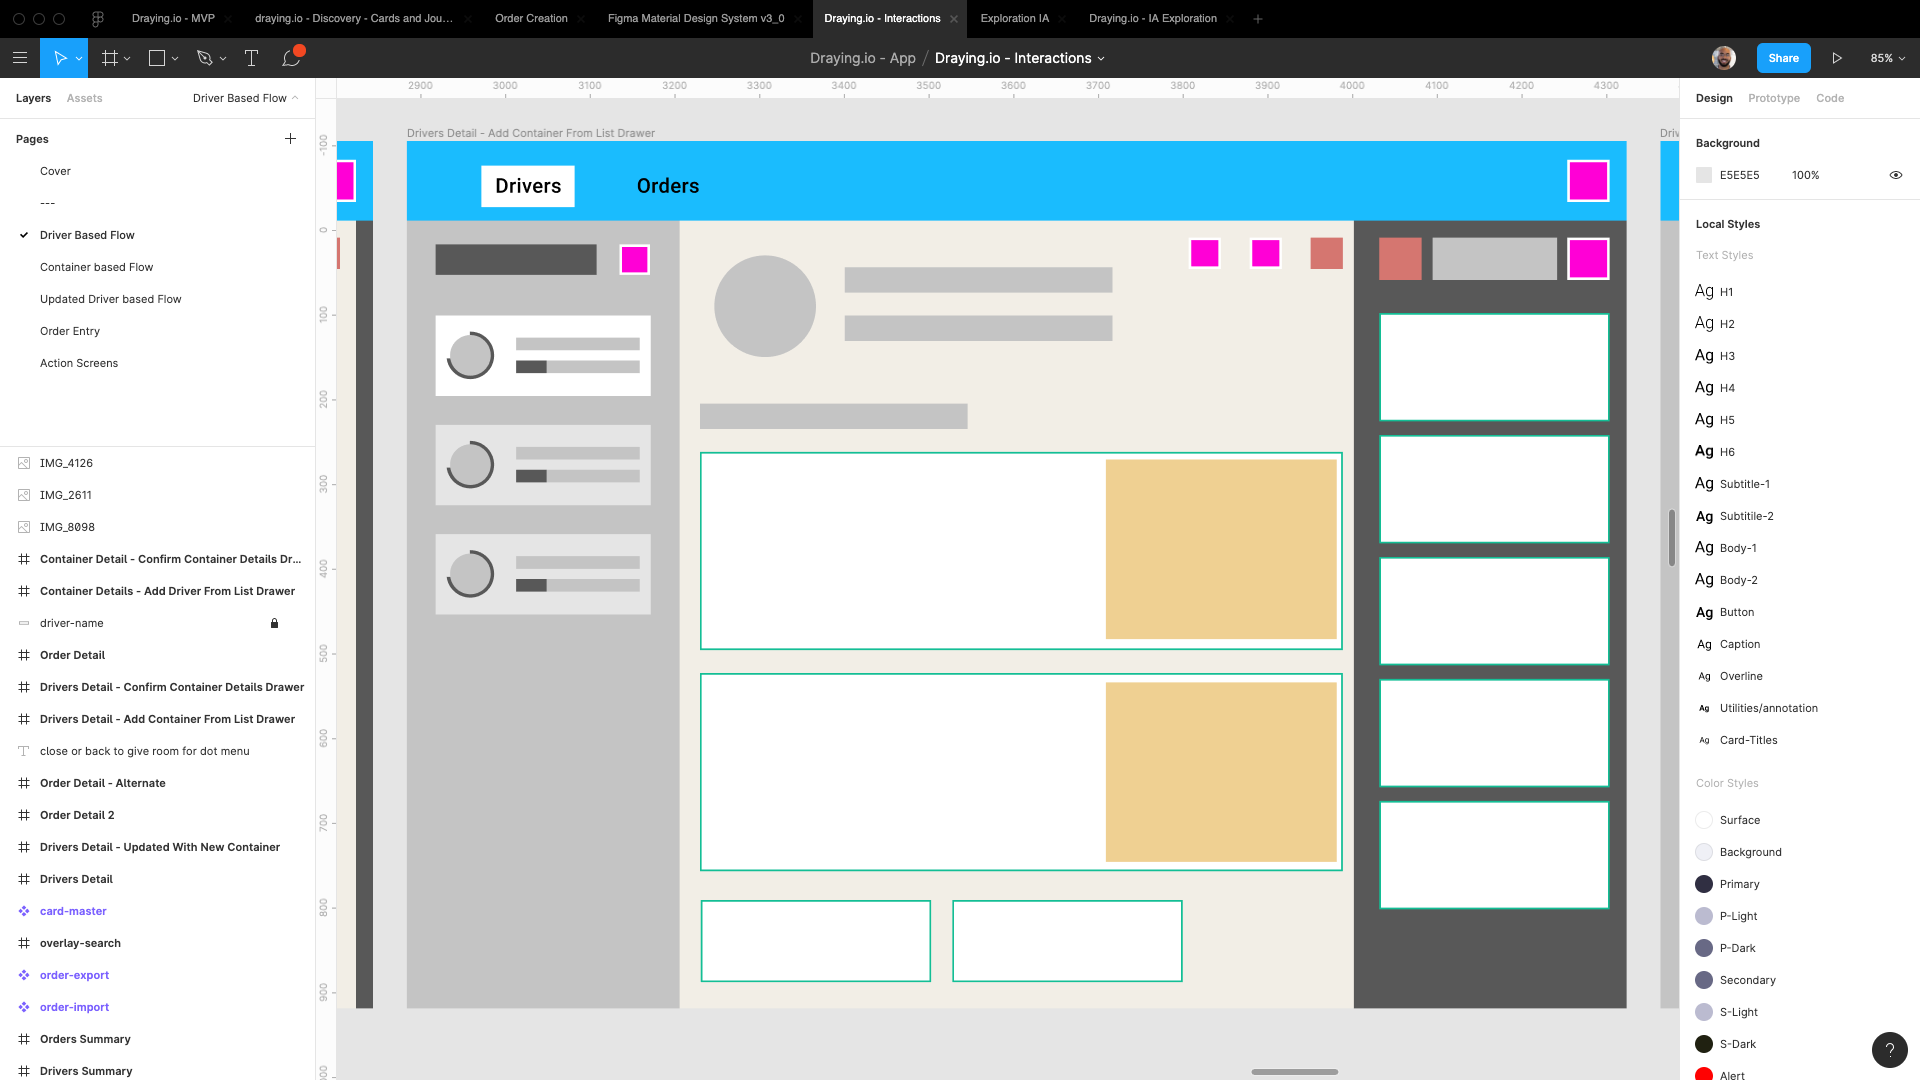
Task: Switch to the Assets tab
Action: [84, 98]
